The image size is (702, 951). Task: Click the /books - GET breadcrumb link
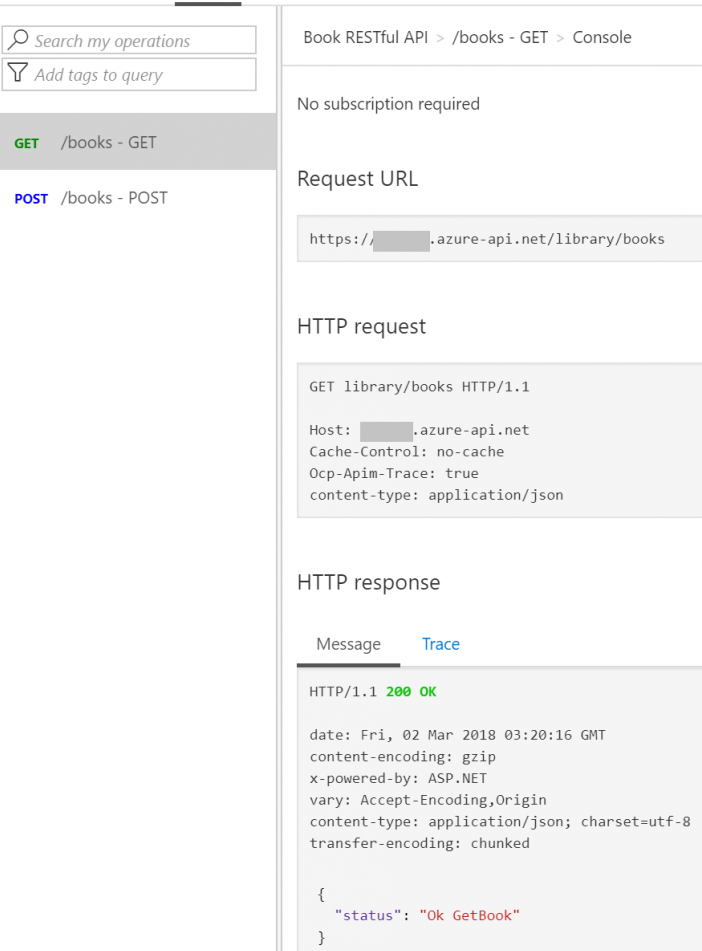(500, 37)
